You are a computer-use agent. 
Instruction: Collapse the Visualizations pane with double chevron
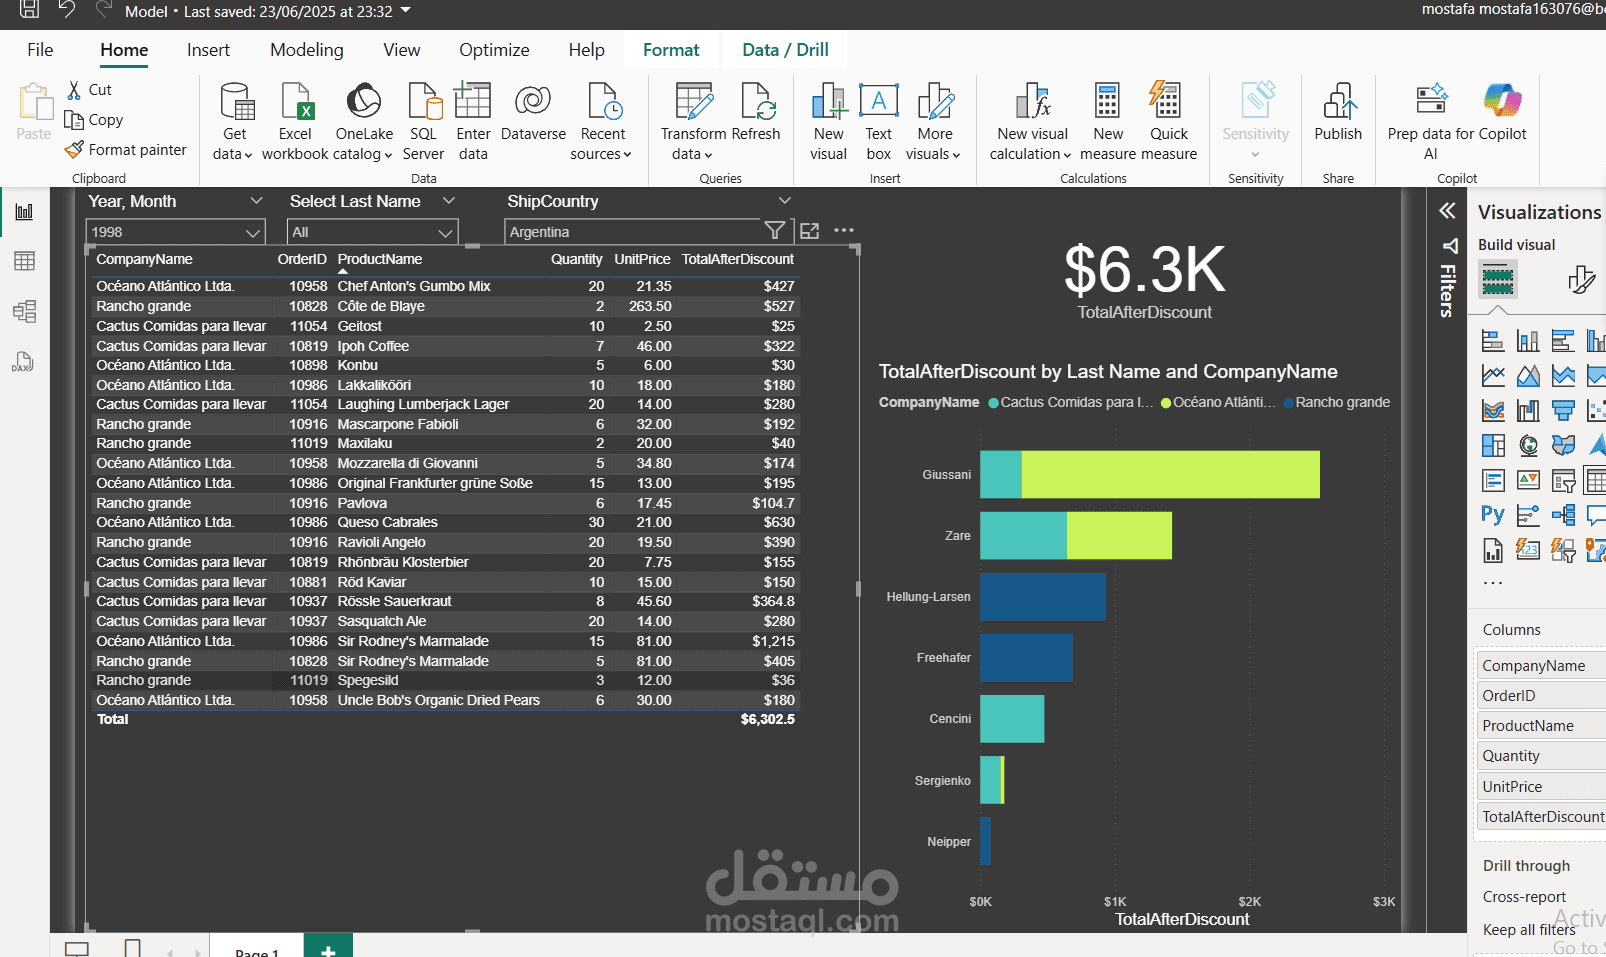(1447, 210)
